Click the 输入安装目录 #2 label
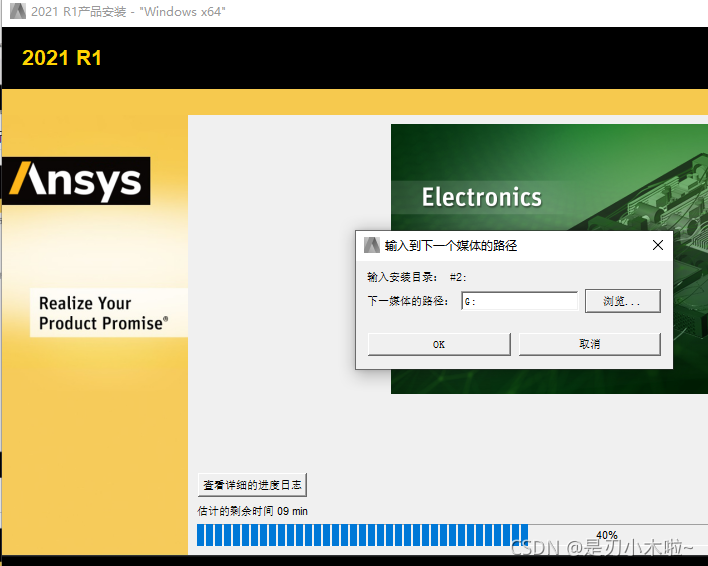This screenshot has height=566, width=708. click(x=417, y=277)
